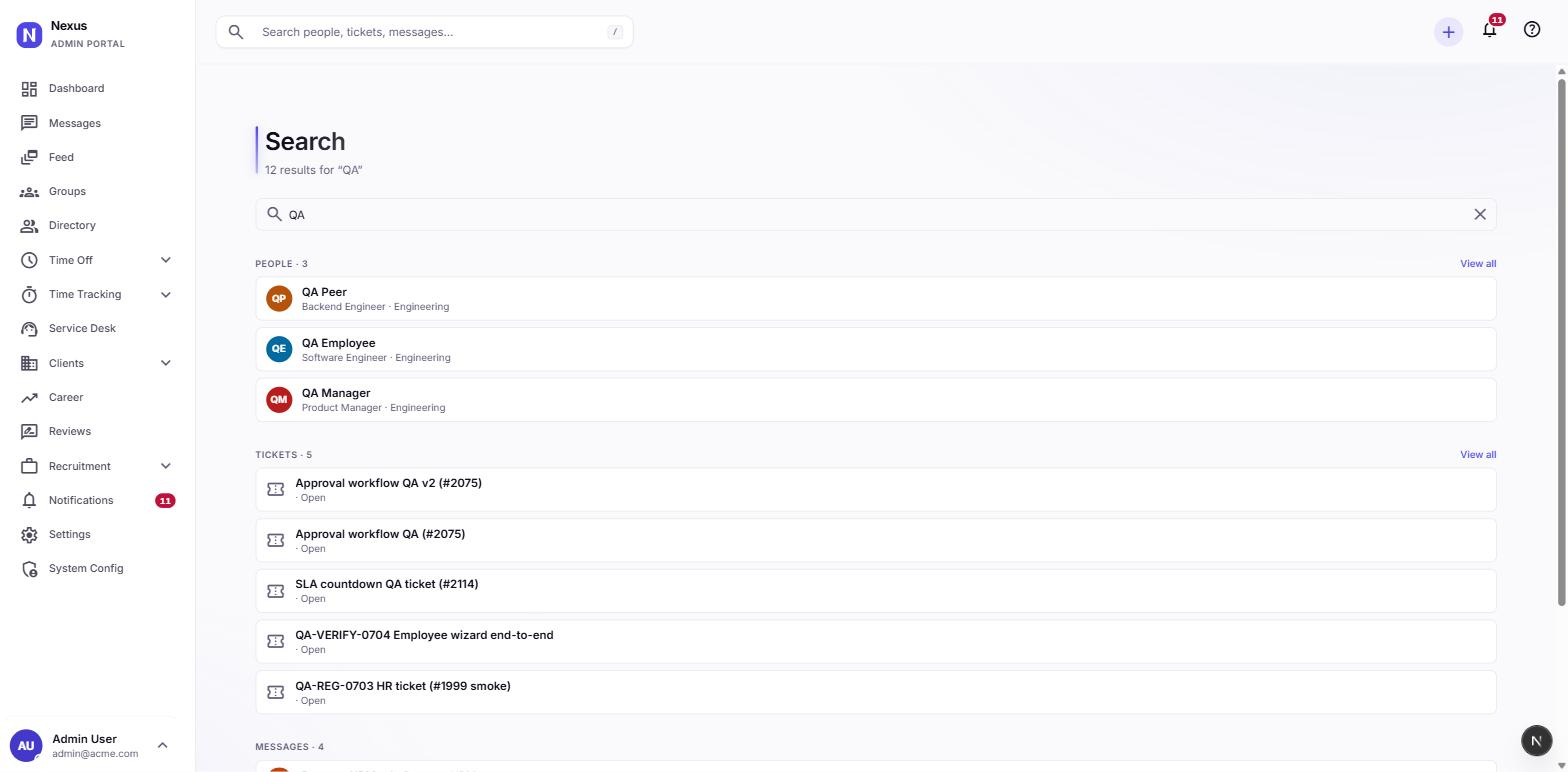Click View all for Tickets results

1478,455
